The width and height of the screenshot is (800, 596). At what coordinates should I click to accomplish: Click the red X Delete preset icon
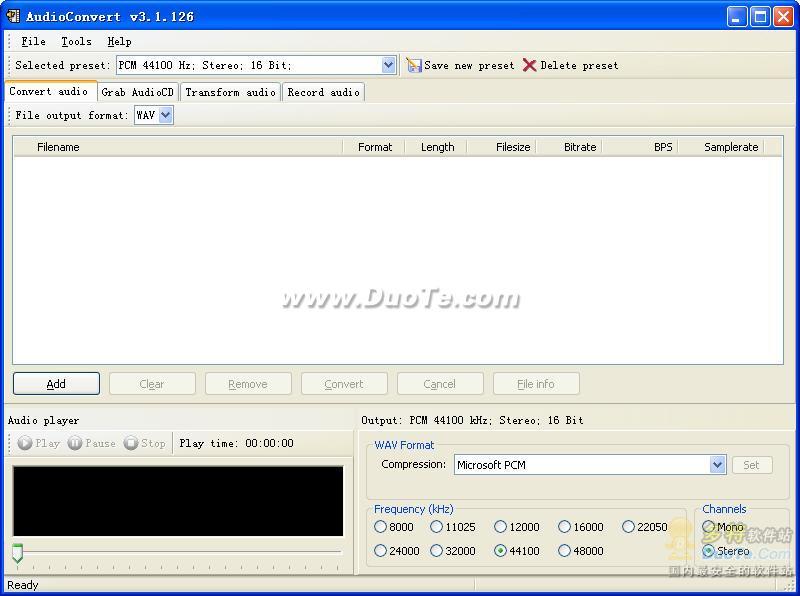(530, 65)
